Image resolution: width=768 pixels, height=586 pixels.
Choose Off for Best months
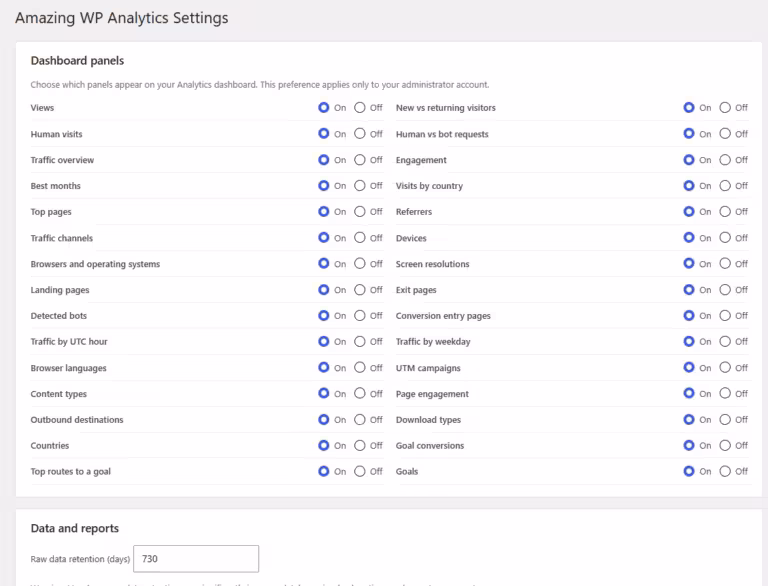[360, 185]
